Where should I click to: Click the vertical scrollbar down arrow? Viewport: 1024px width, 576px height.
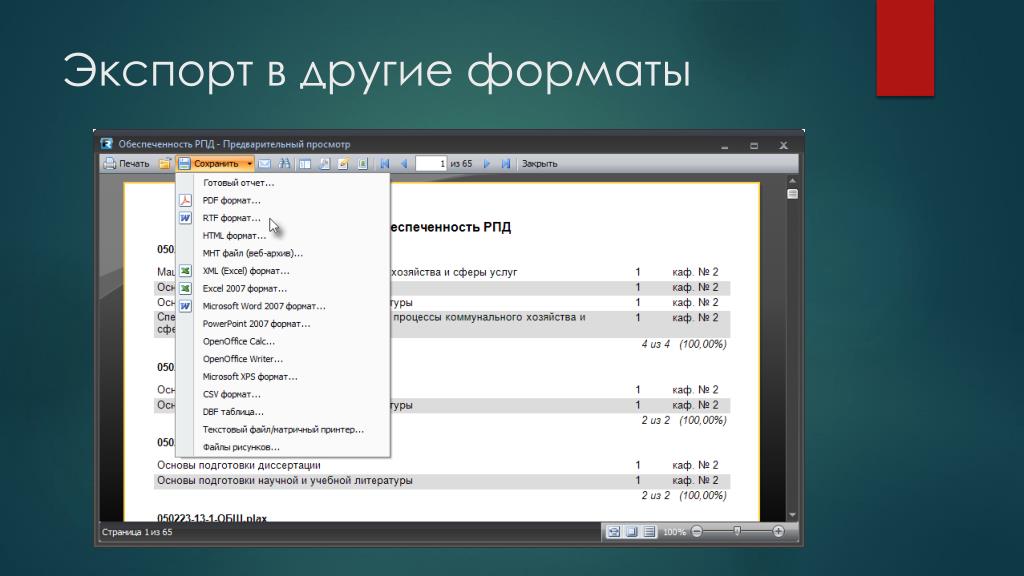(x=792, y=515)
